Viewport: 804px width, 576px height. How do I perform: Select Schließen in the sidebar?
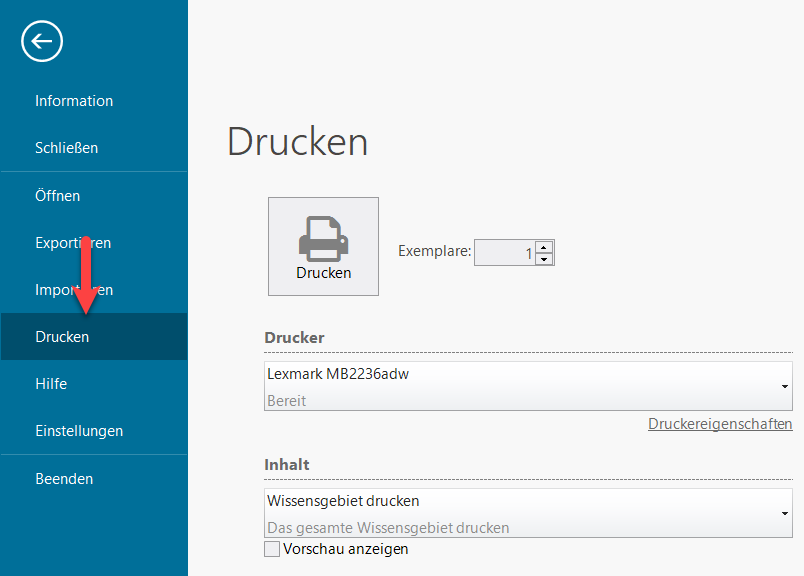pyautogui.click(x=66, y=148)
